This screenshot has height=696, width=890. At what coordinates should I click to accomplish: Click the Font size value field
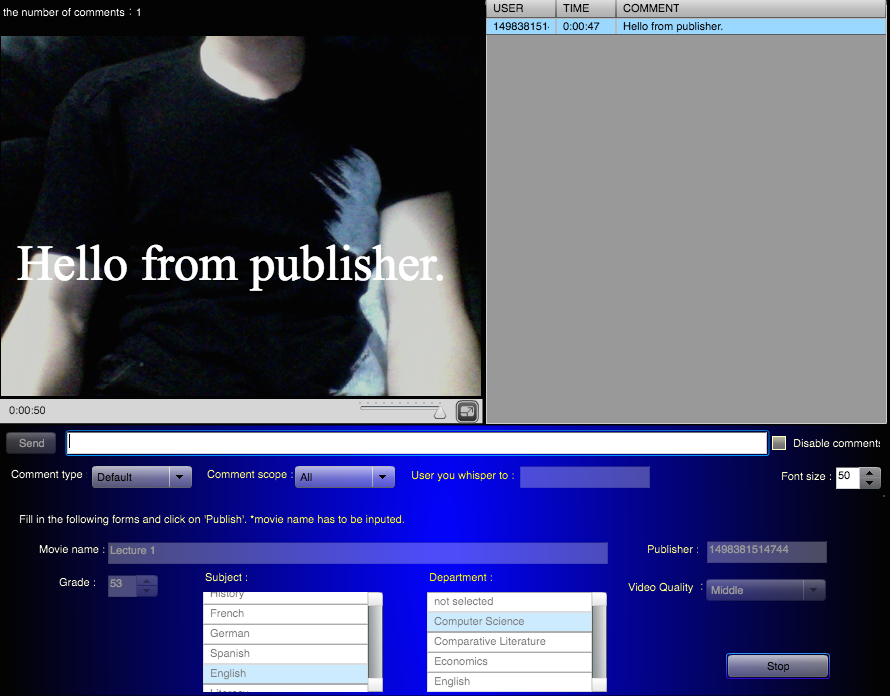[847, 477]
